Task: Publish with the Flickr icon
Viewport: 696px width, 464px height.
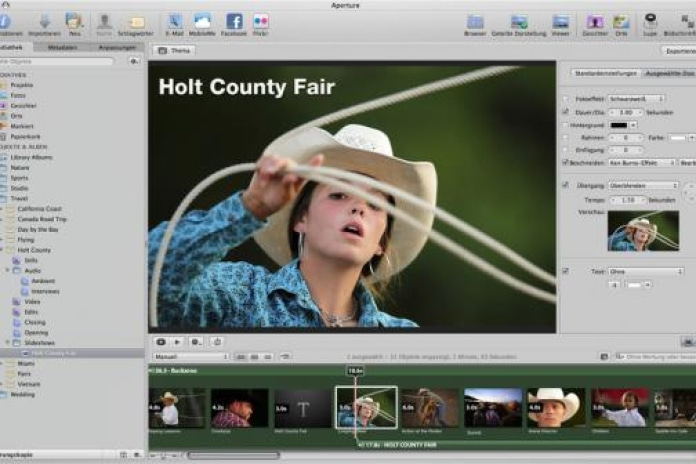Action: (x=261, y=21)
